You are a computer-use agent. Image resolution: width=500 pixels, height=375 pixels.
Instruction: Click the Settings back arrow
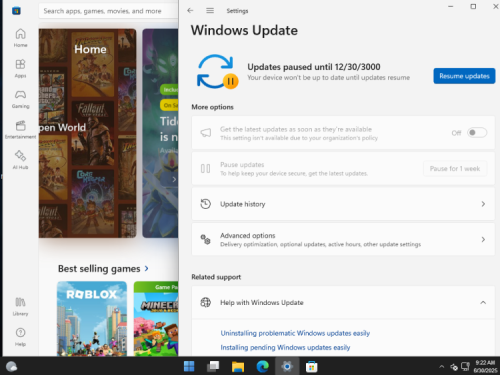click(x=190, y=11)
